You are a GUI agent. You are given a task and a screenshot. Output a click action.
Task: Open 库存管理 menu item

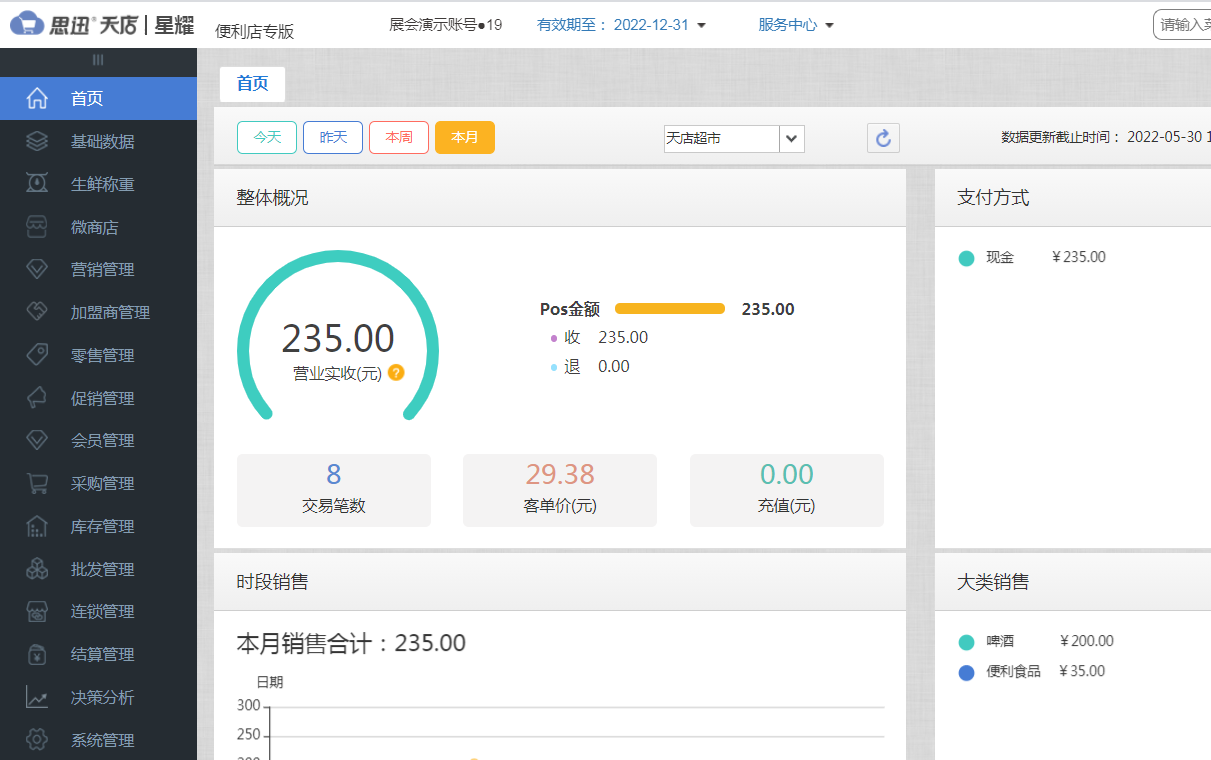point(98,526)
